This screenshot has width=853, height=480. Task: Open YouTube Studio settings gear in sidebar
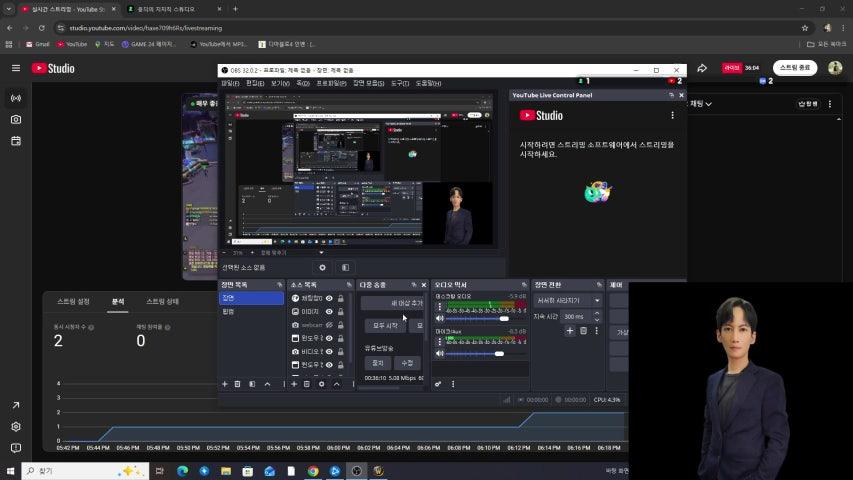click(15, 426)
